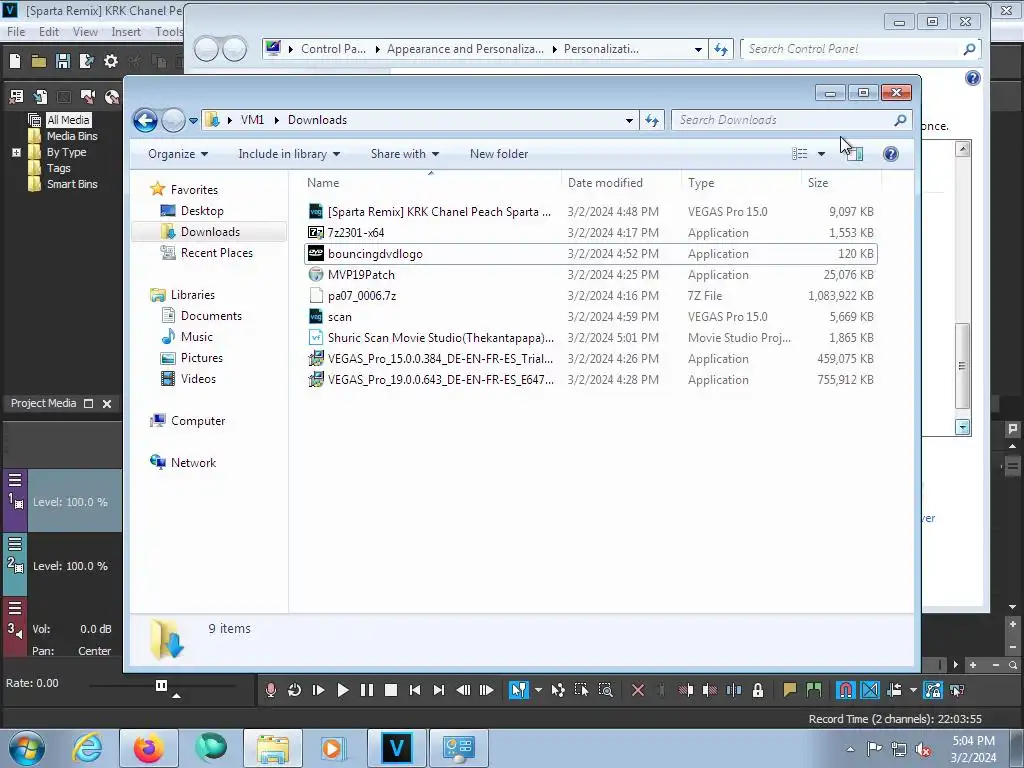Launch Firefox from the taskbar
This screenshot has width=1024, height=768.
tap(148, 748)
